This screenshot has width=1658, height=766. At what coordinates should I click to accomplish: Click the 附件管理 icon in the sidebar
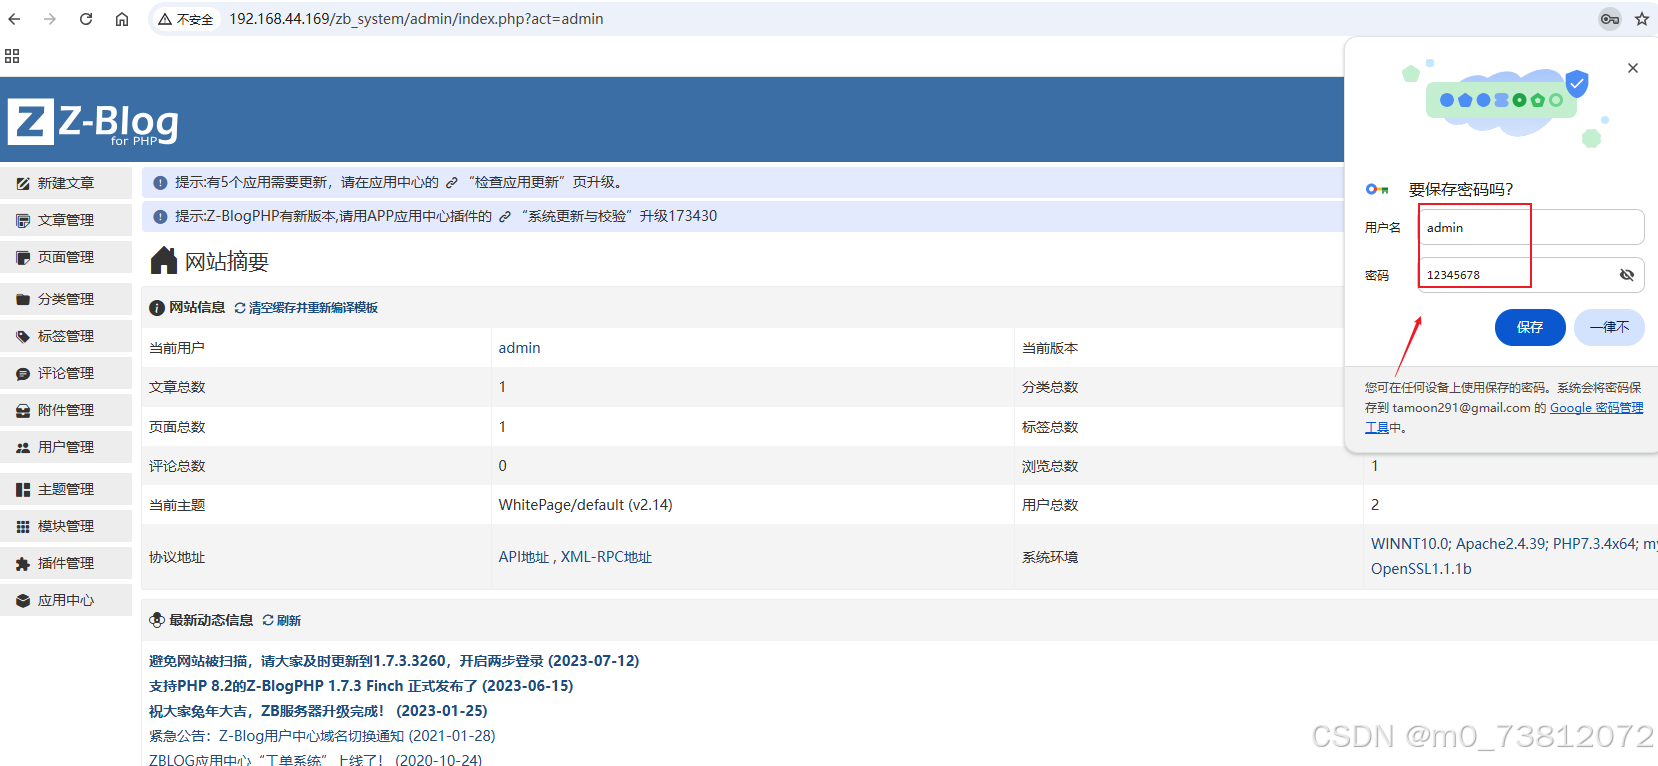click(x=23, y=411)
